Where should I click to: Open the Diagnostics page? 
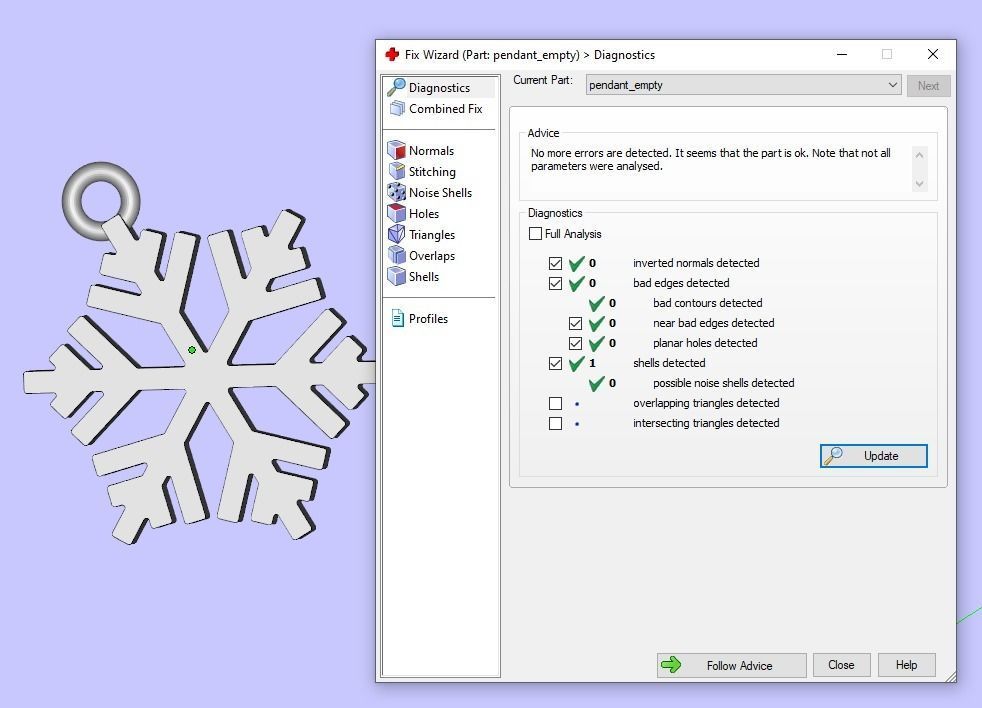440,88
